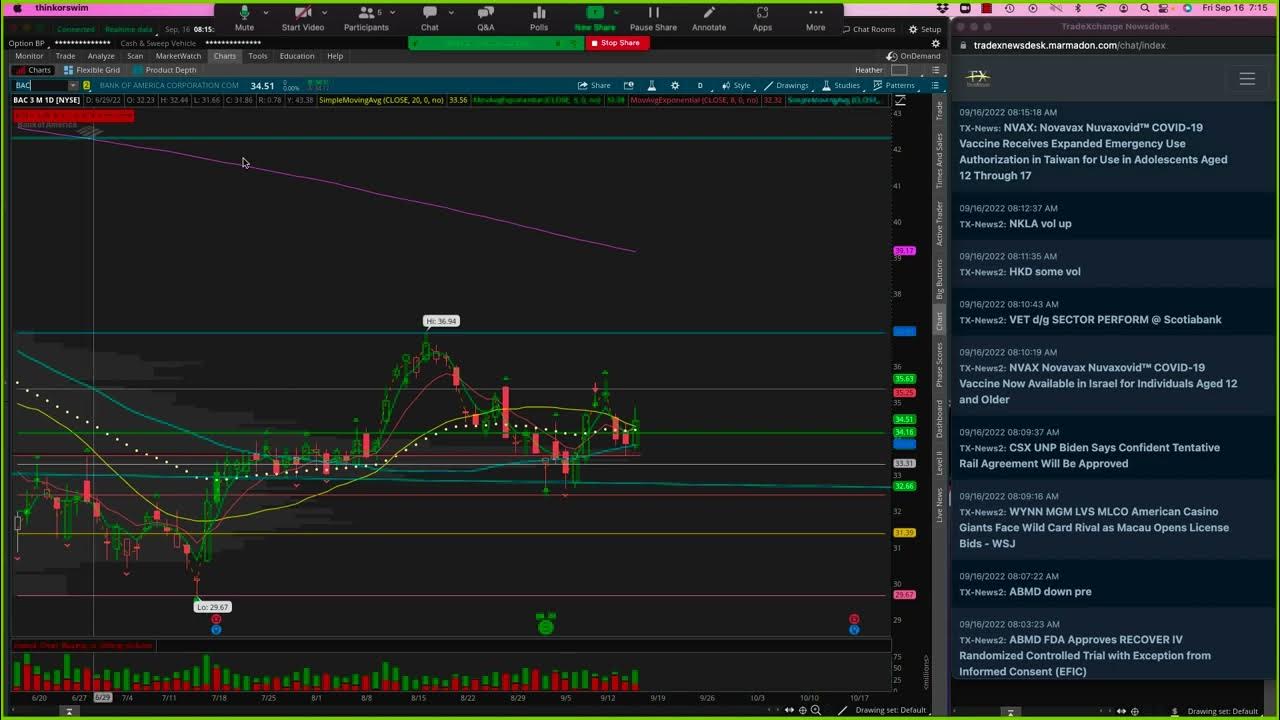Click the green earnings marker on the timeline
This screenshot has height=720, width=1280.
(x=545, y=626)
